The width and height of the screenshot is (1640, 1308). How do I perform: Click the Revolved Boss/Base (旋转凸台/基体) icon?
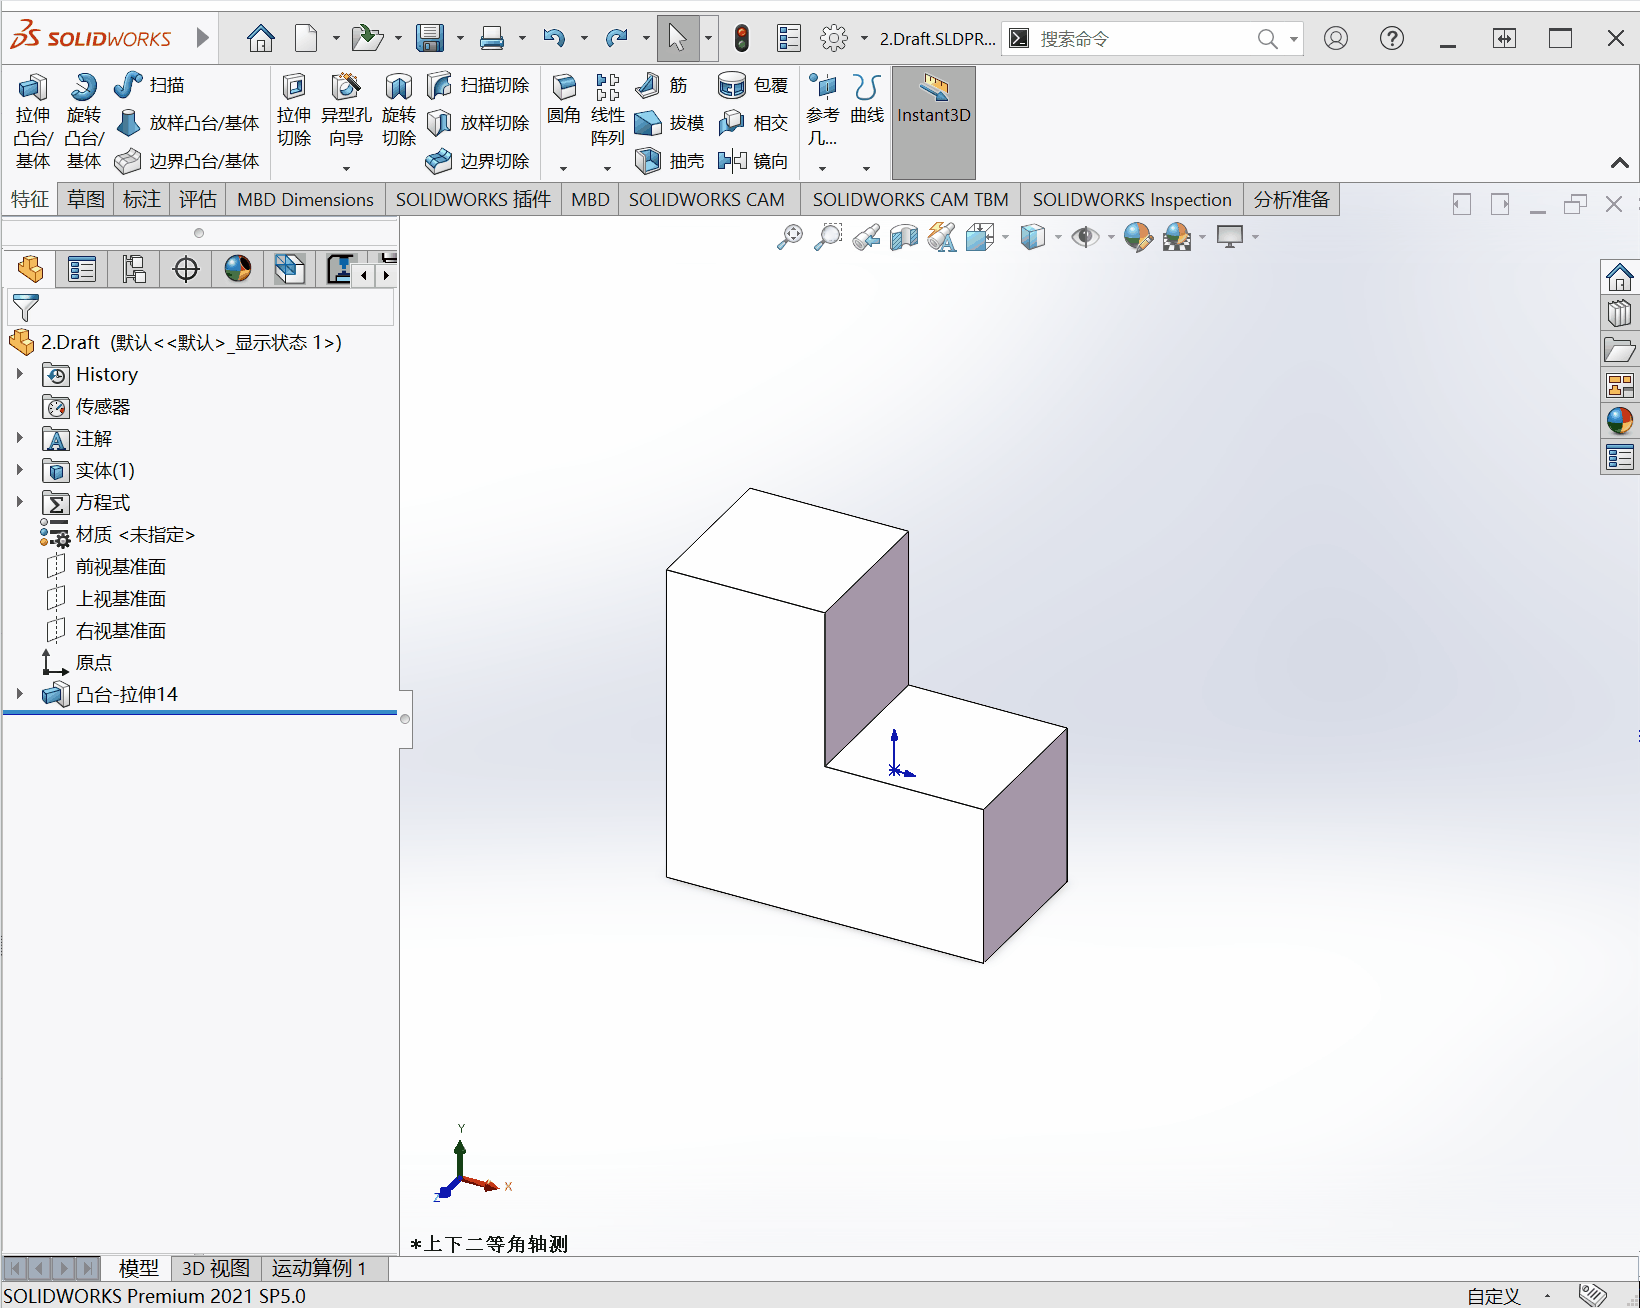point(84,87)
